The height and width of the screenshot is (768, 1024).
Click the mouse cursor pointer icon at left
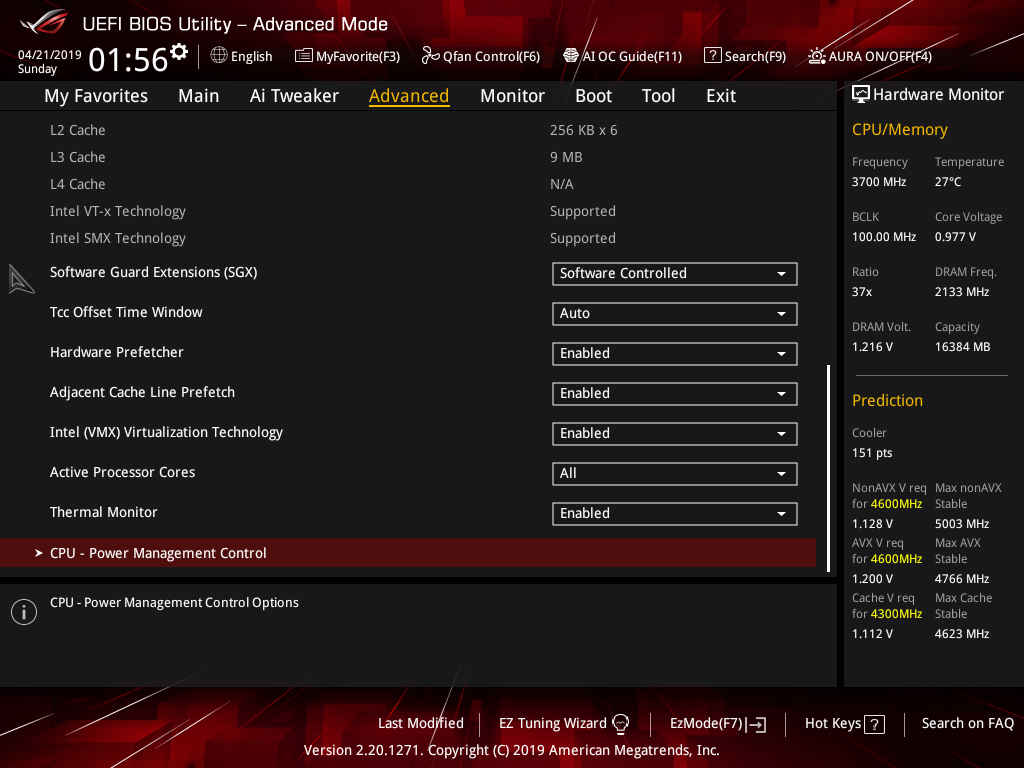point(21,280)
